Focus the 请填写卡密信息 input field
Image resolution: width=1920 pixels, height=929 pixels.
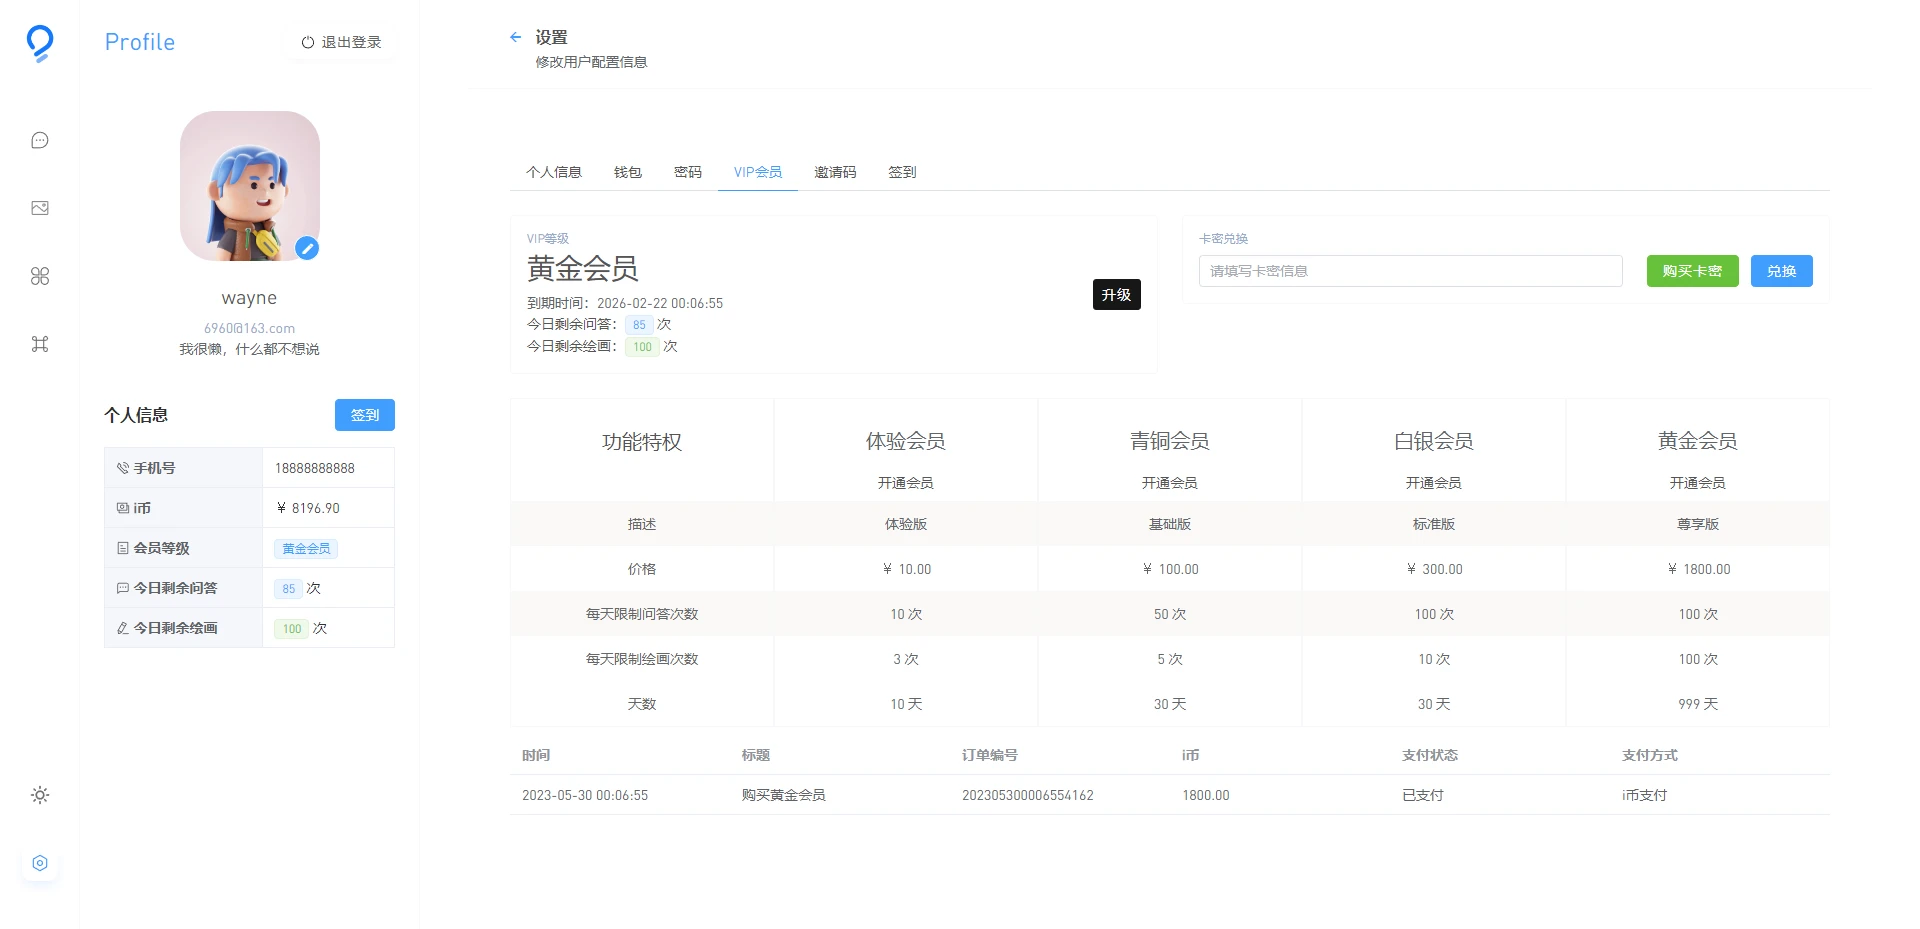[x=1410, y=271]
